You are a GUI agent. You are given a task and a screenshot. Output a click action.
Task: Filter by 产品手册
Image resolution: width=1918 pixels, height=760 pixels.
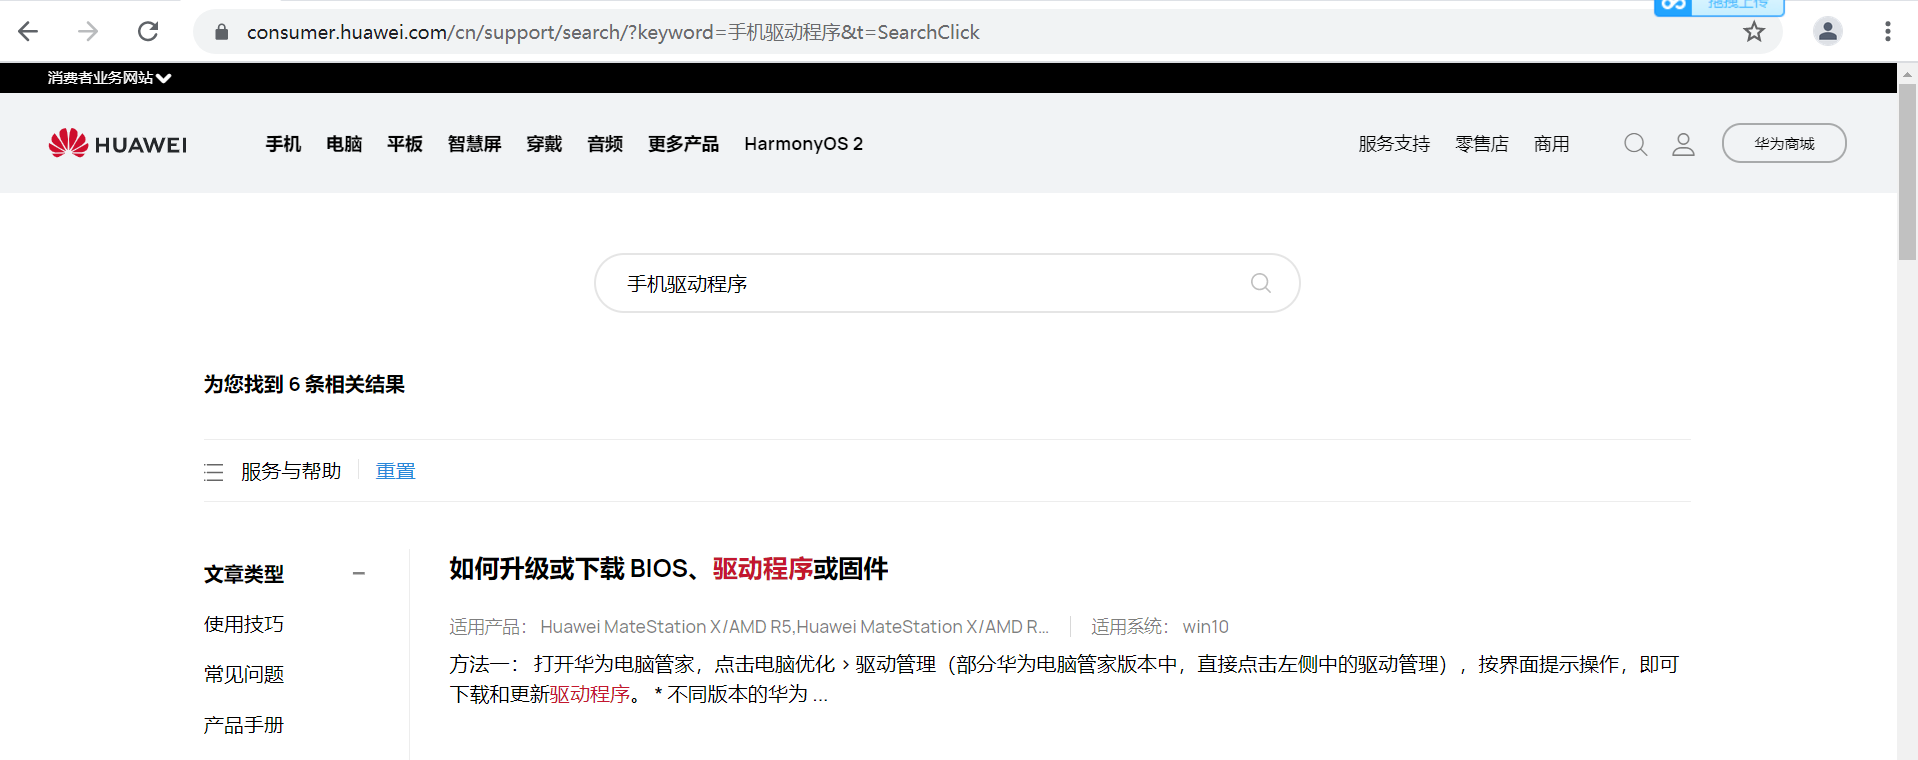244,725
